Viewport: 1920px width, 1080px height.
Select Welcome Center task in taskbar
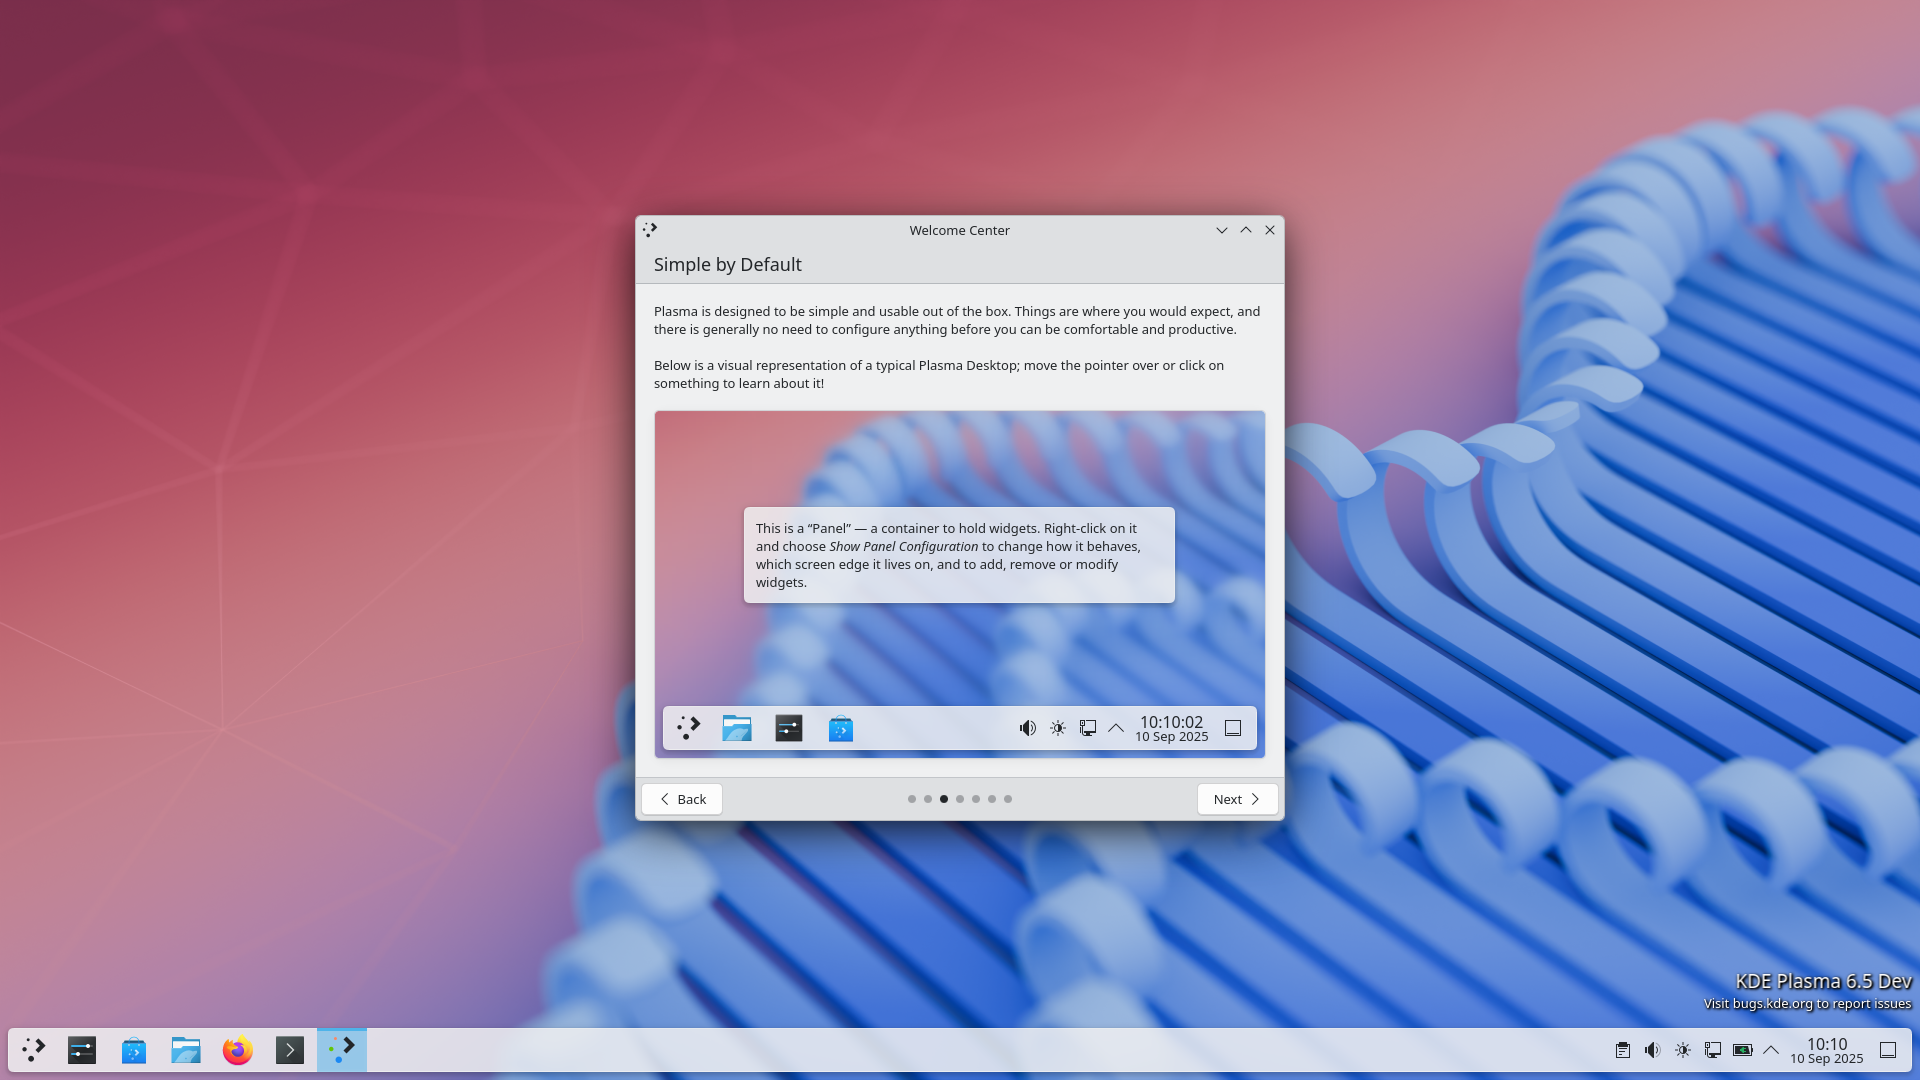[x=342, y=1050]
